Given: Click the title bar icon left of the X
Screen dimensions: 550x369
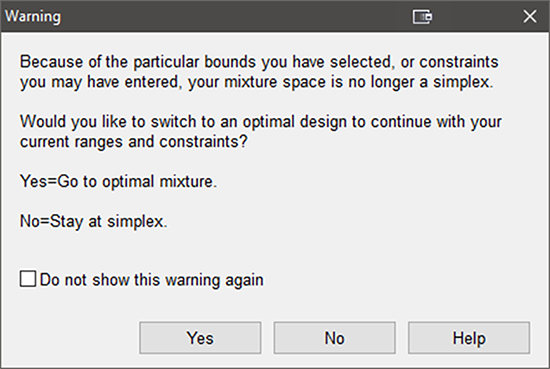Looking at the screenshot, I should coord(422,16).
